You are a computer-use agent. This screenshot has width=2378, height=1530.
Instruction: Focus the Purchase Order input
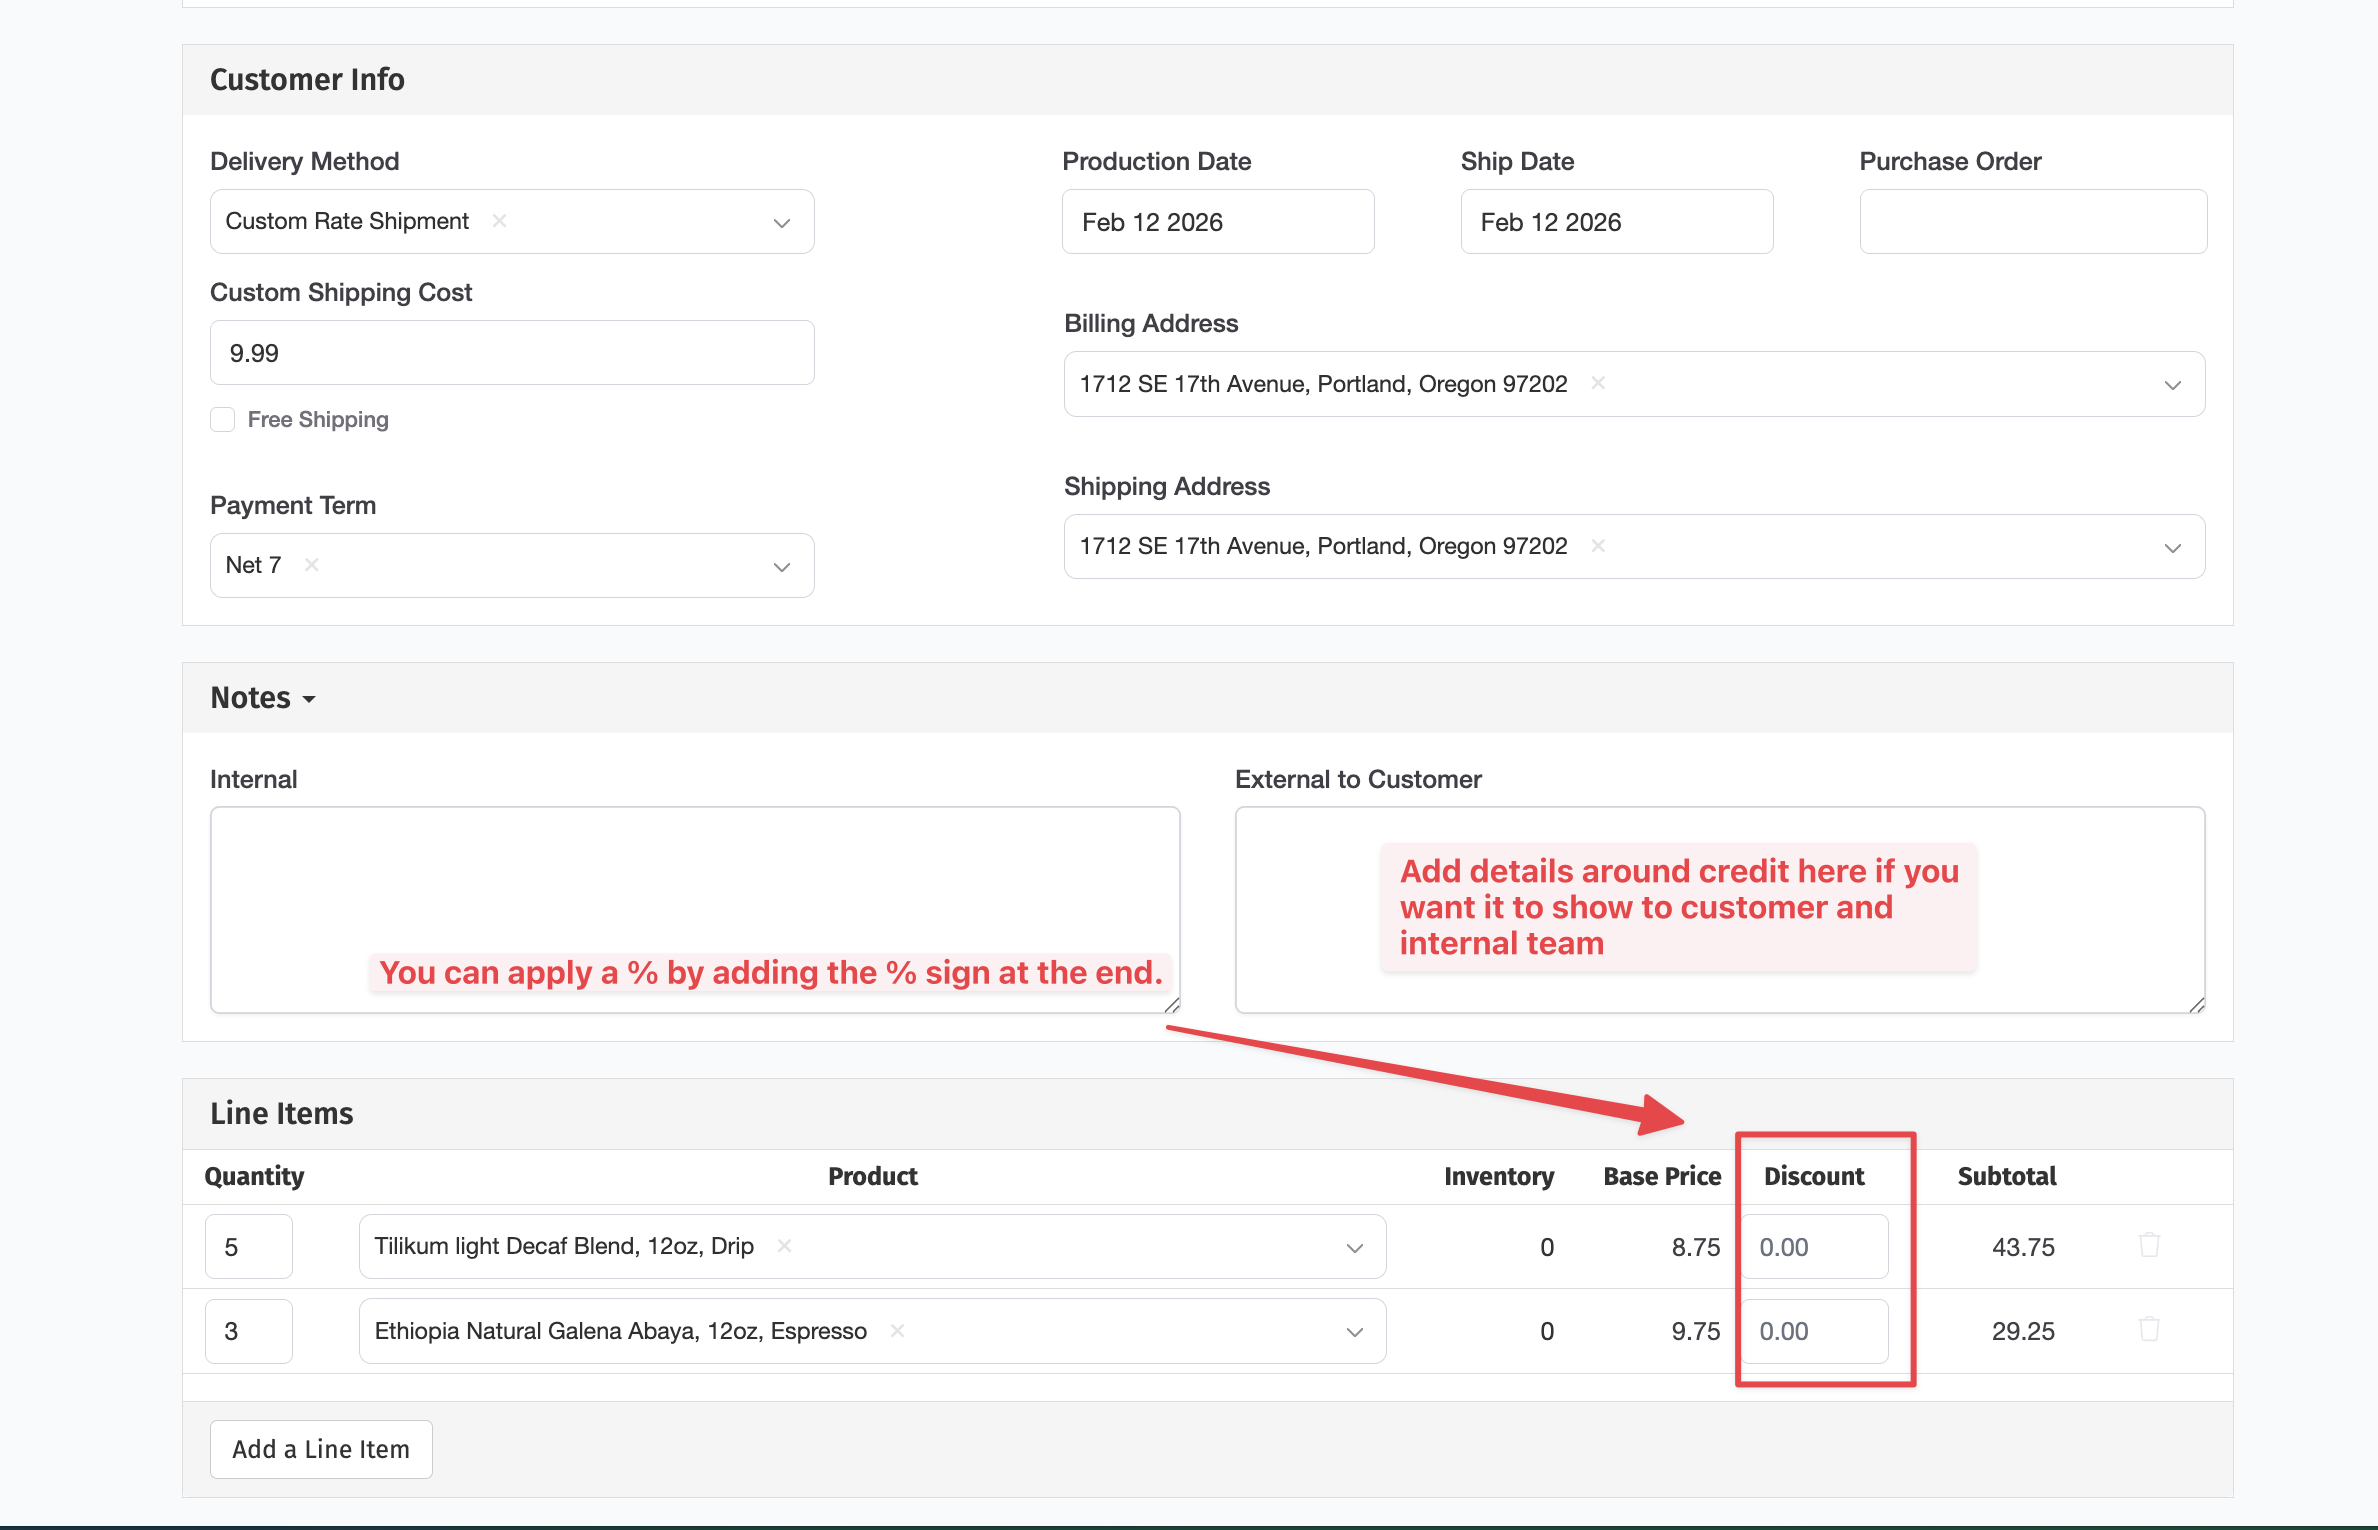pyautogui.click(x=2032, y=222)
